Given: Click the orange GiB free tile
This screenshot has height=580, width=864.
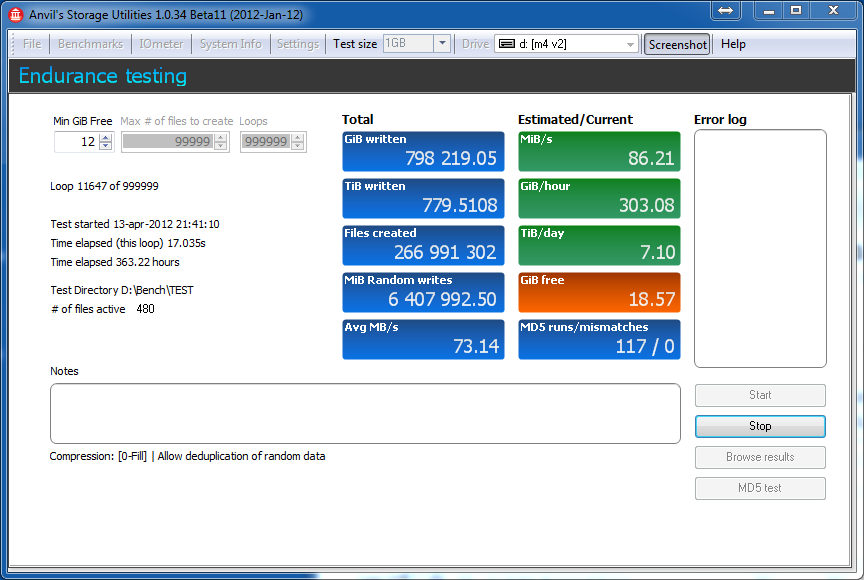Looking at the screenshot, I should 600,292.
